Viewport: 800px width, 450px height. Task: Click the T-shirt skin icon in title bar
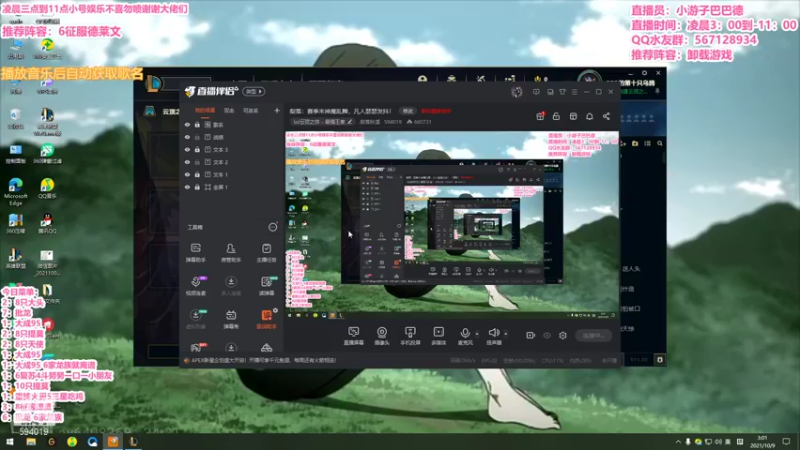pos(562,92)
